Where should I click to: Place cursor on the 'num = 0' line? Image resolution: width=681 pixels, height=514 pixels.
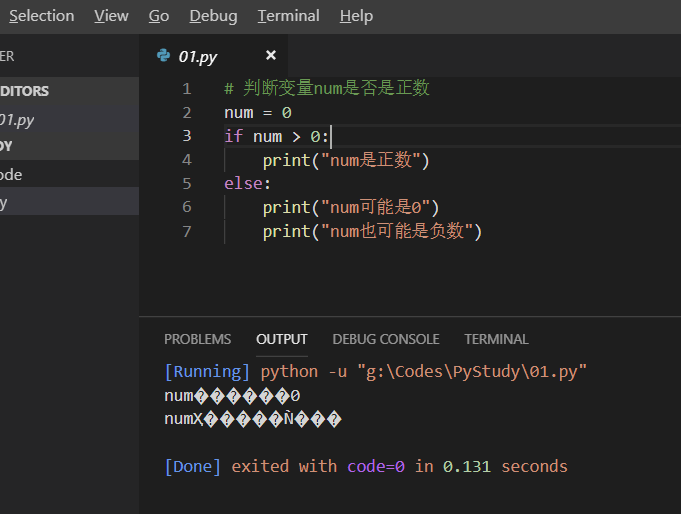tap(258, 113)
